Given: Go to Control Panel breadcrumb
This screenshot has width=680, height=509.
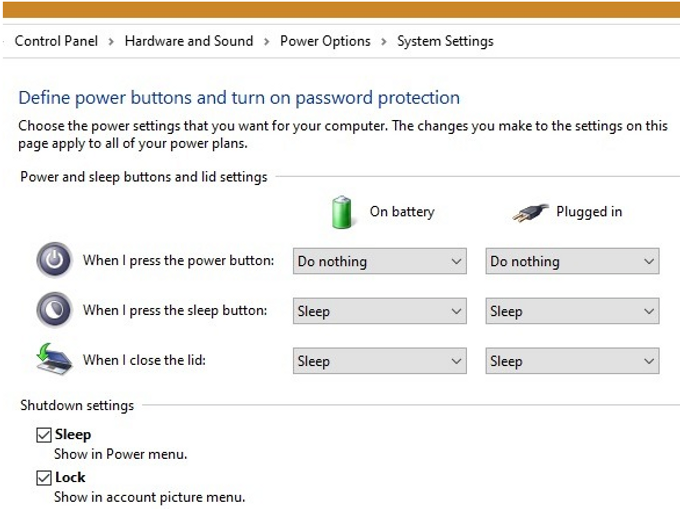Looking at the screenshot, I should (x=56, y=41).
